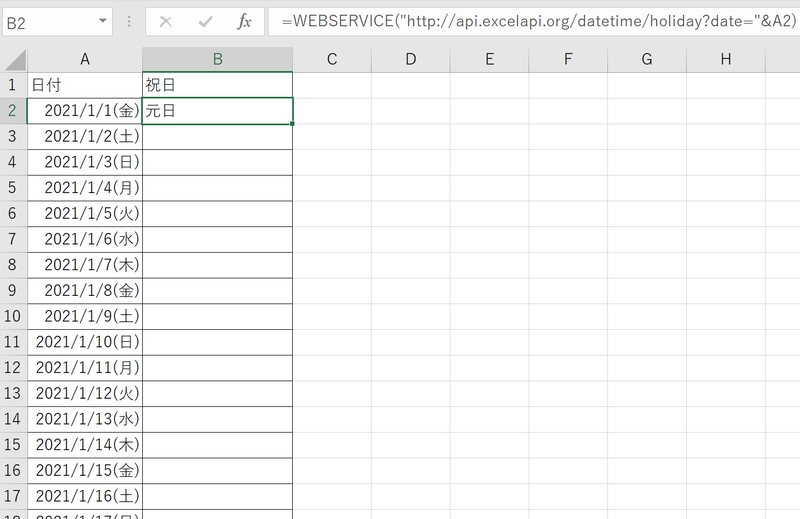This screenshot has height=519, width=800.
Task: Select row 1 header
Action: (13, 85)
